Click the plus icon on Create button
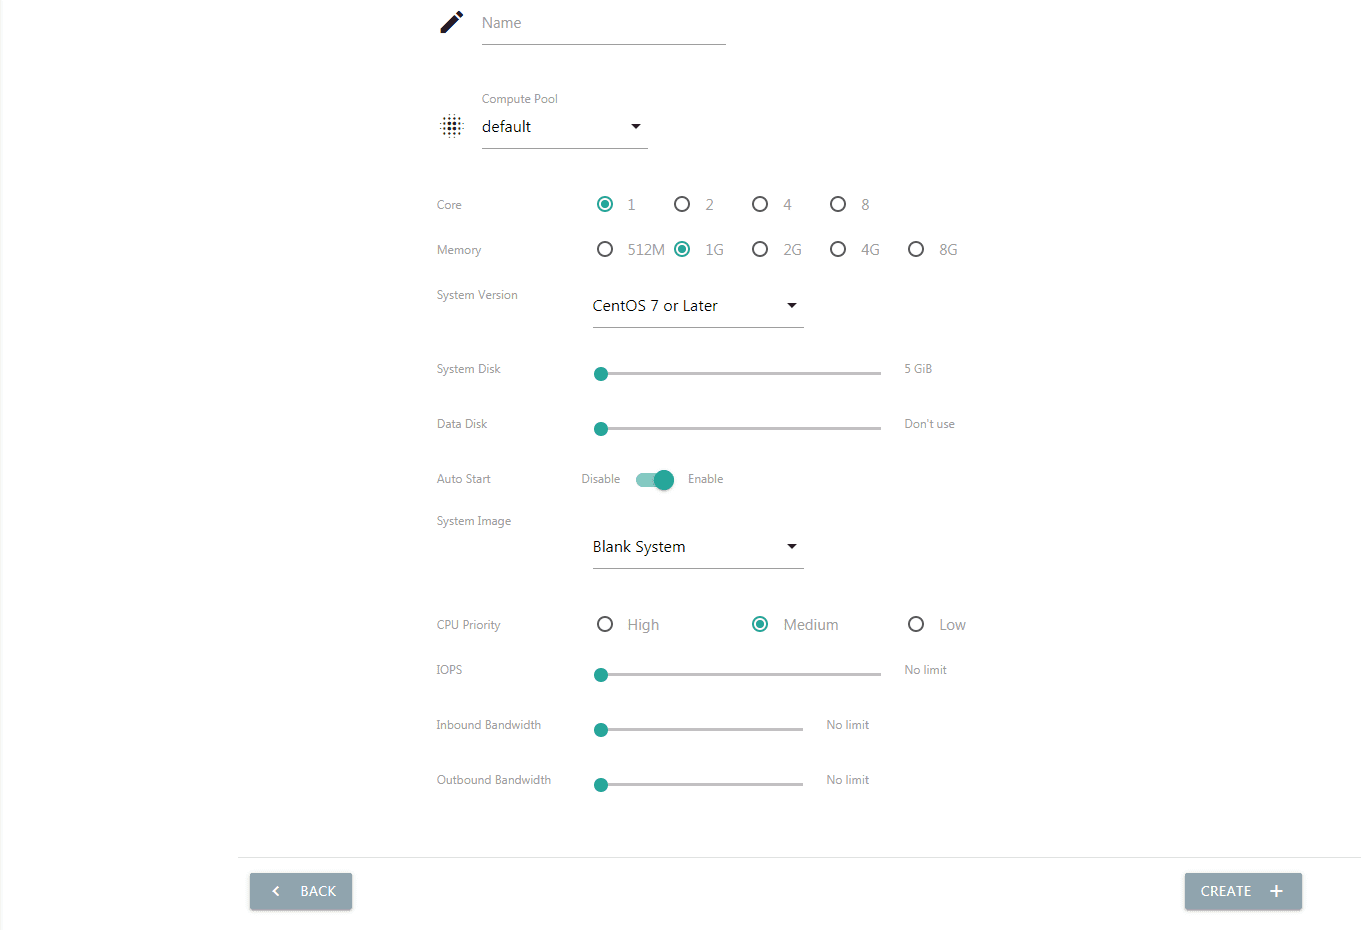1363x930 pixels. click(1276, 891)
